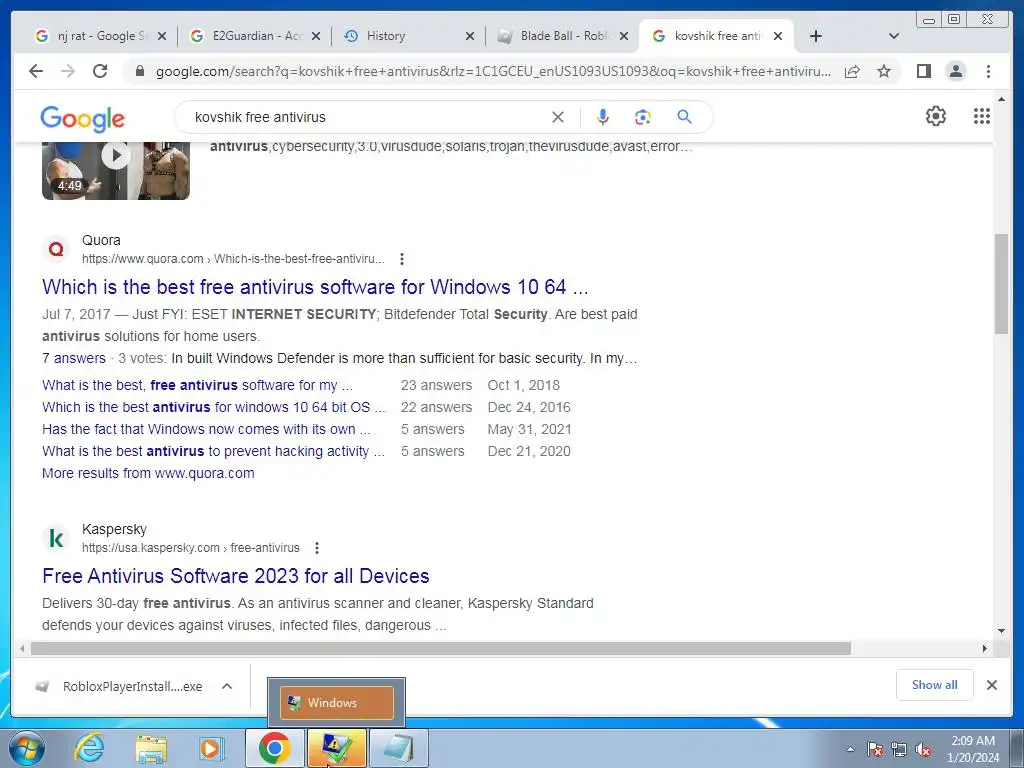Reload the current page

point(100,71)
